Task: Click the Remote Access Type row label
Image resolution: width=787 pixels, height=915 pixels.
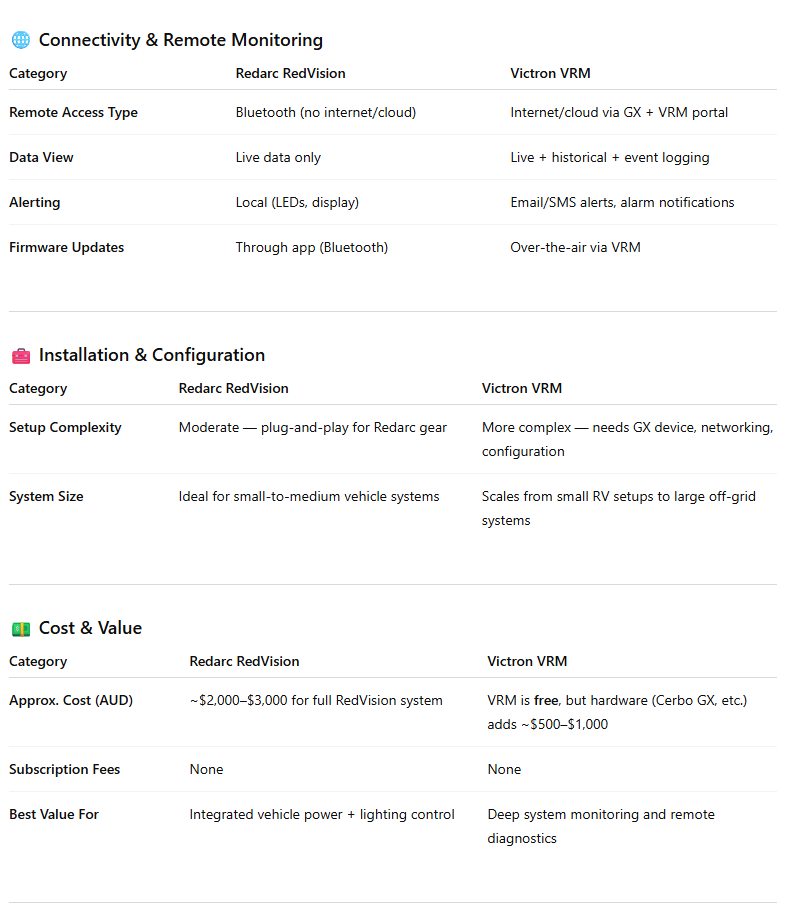Action: coord(73,113)
